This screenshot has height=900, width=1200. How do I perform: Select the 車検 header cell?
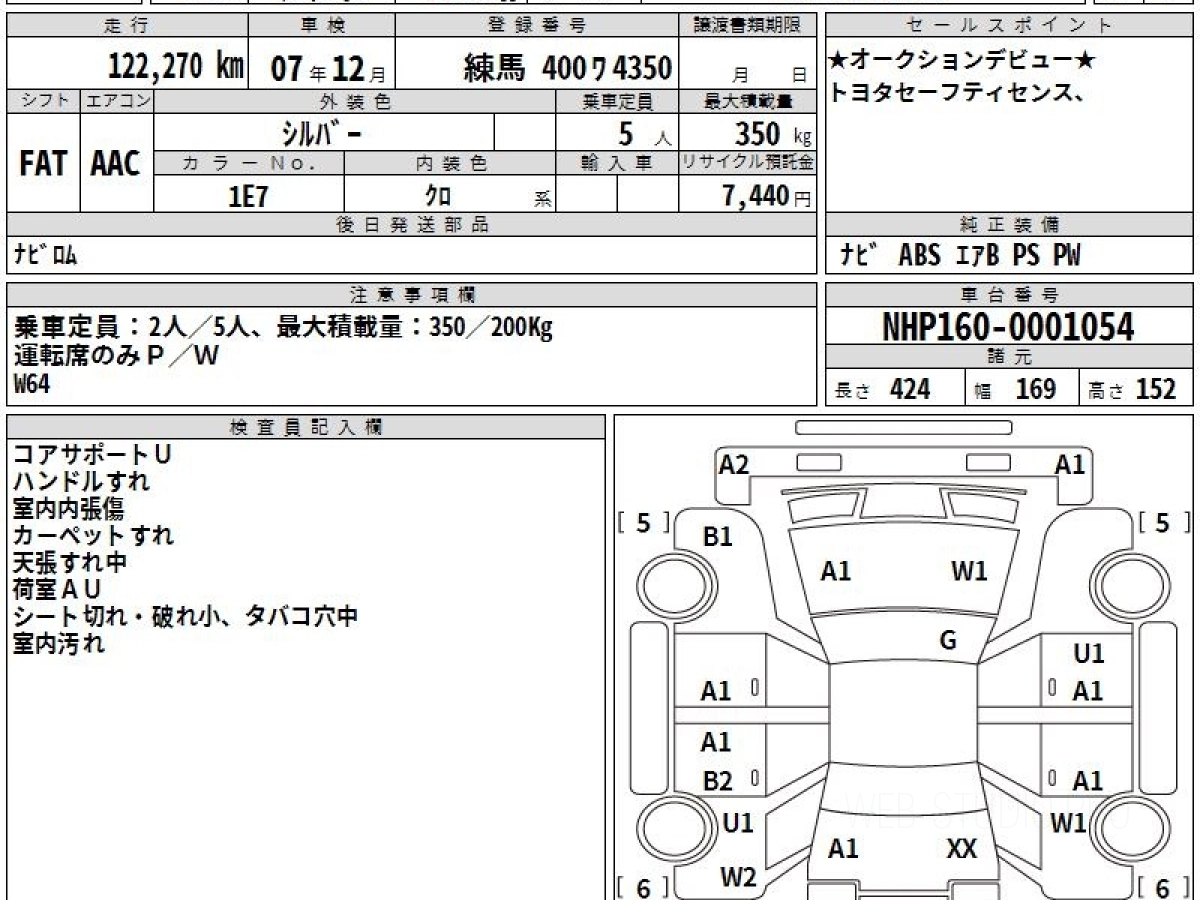pos(321,26)
